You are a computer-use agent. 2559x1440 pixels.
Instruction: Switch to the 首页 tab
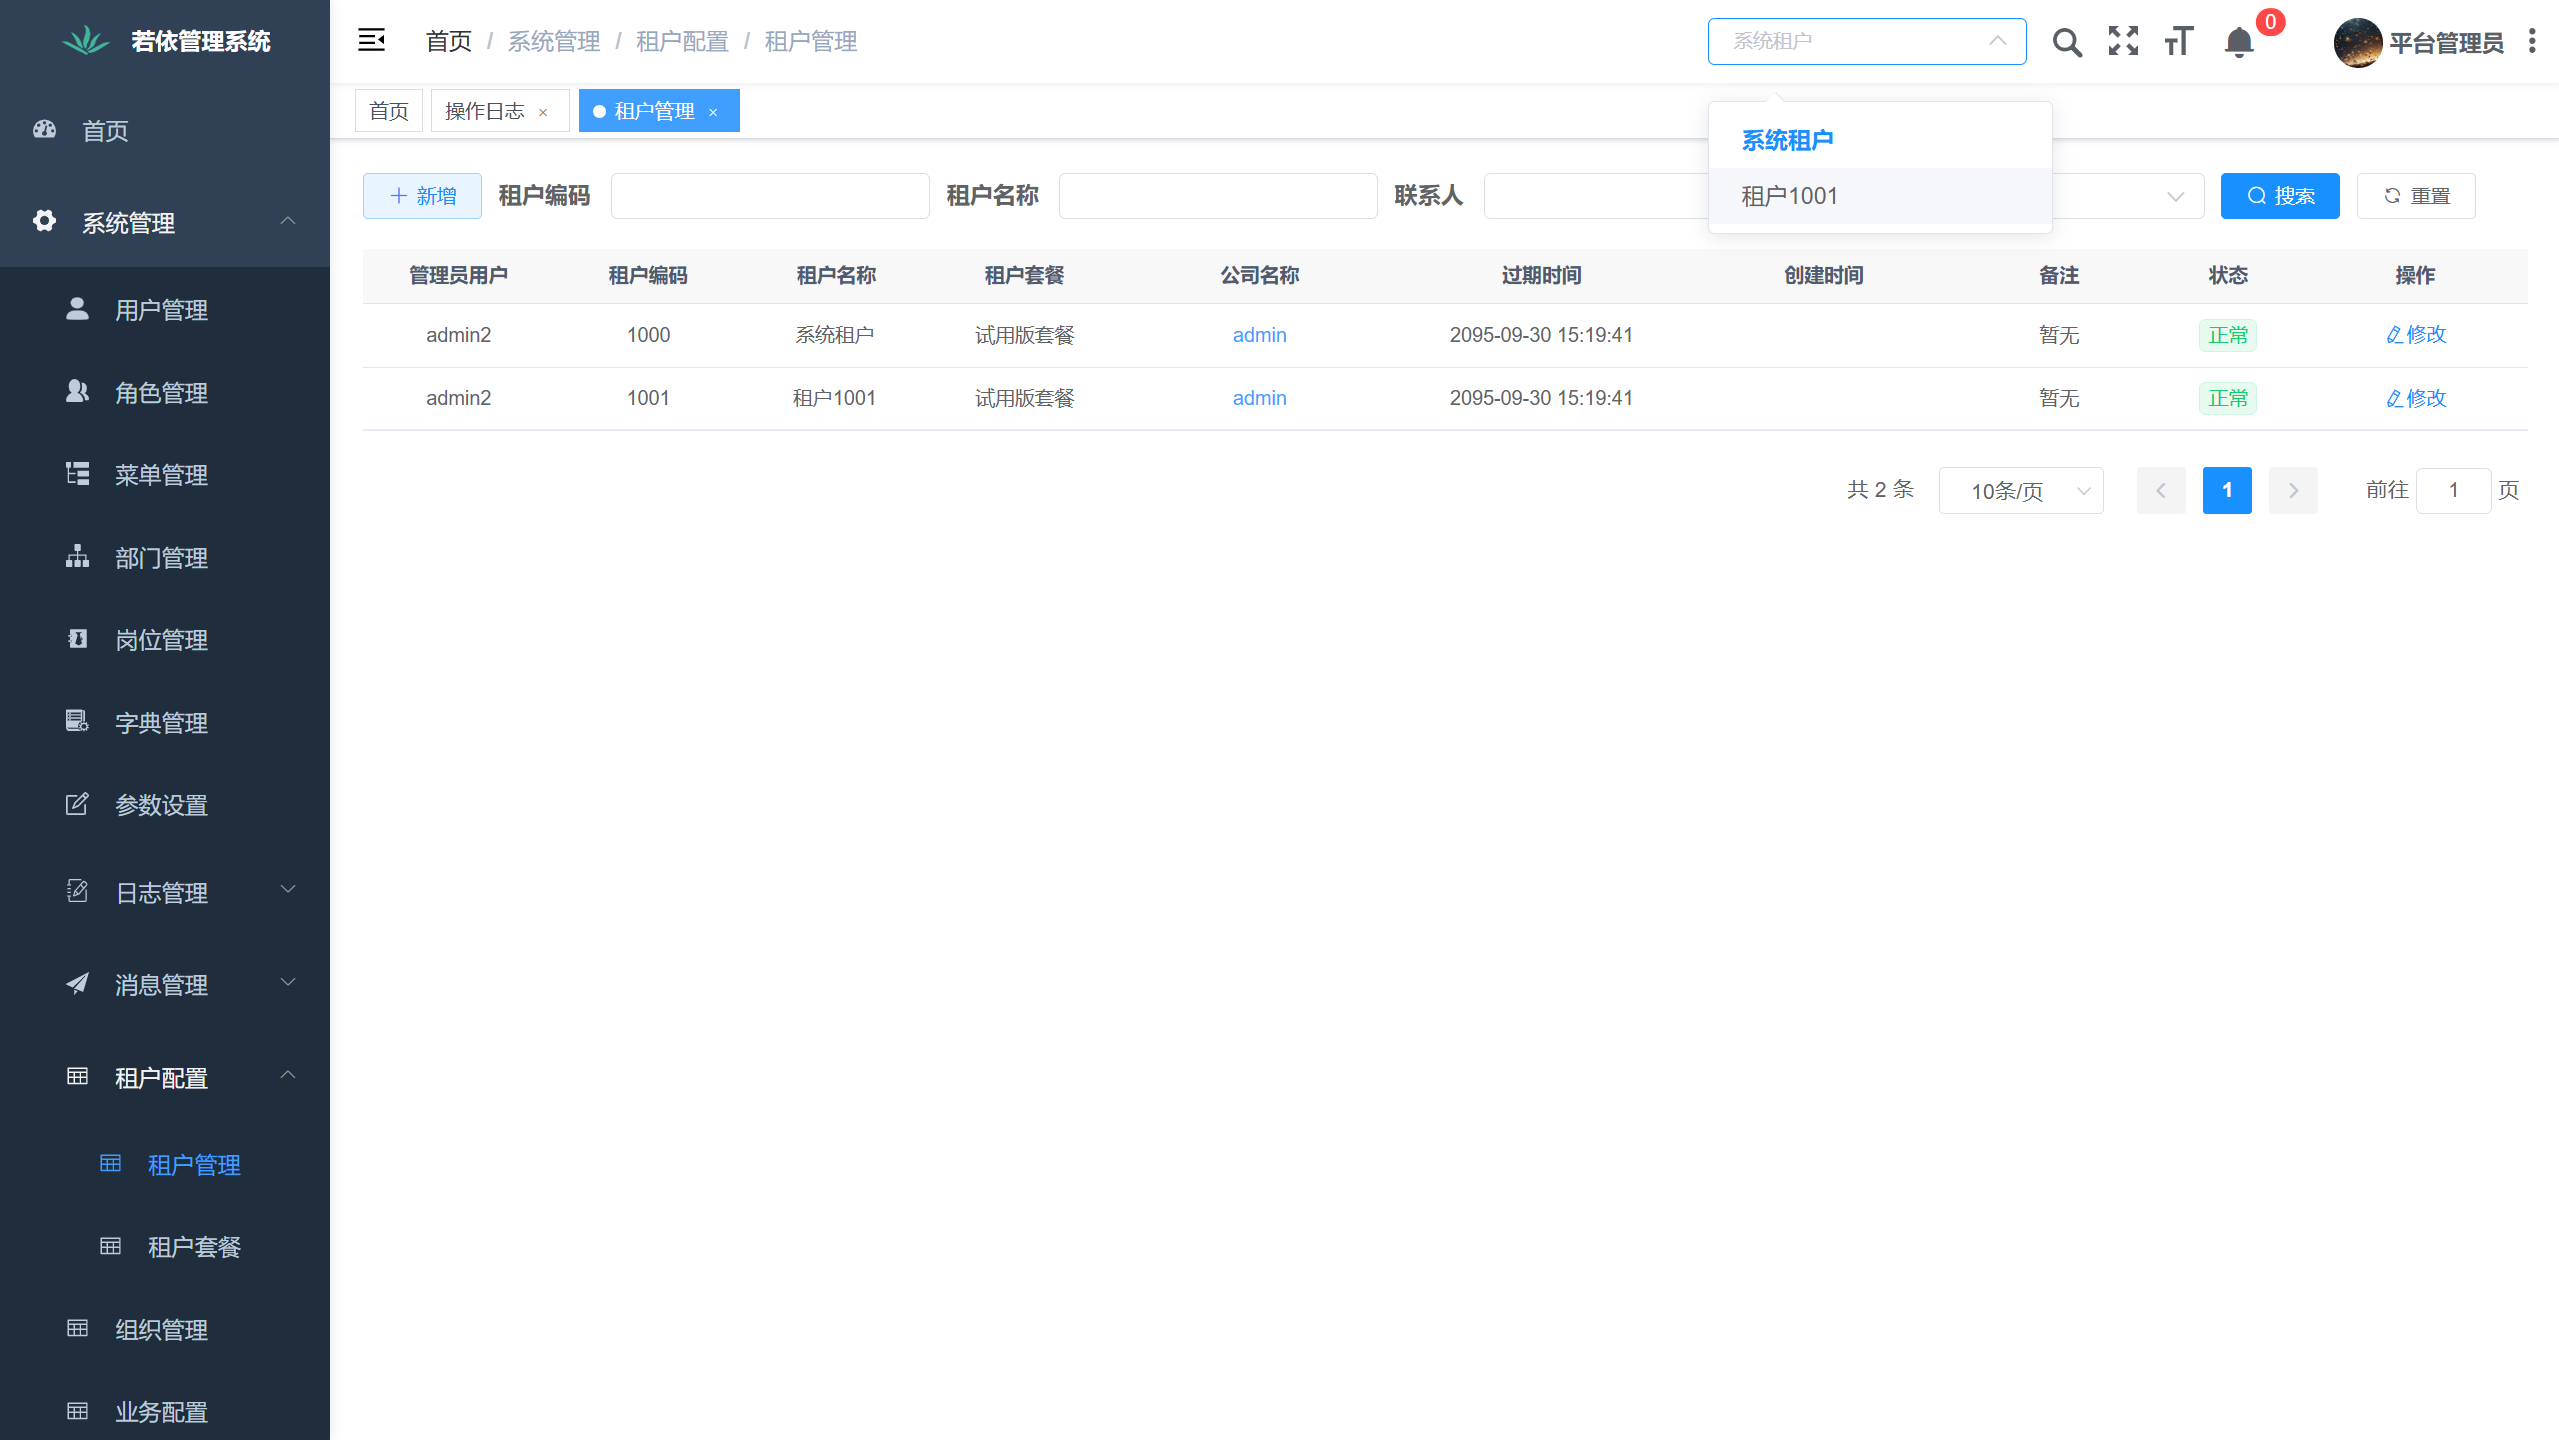click(x=388, y=110)
